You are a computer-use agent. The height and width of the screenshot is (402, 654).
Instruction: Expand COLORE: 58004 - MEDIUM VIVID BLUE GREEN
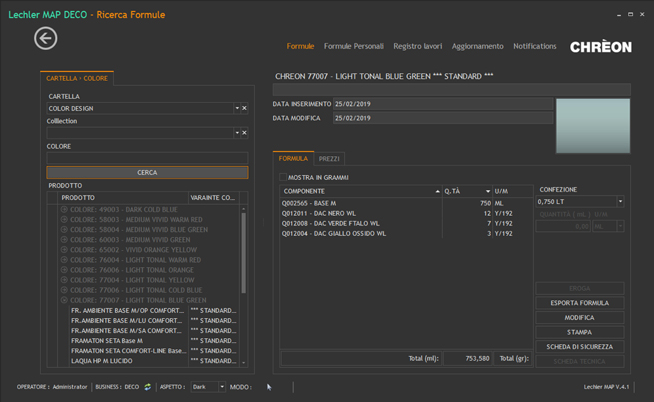pyautogui.click(x=64, y=229)
